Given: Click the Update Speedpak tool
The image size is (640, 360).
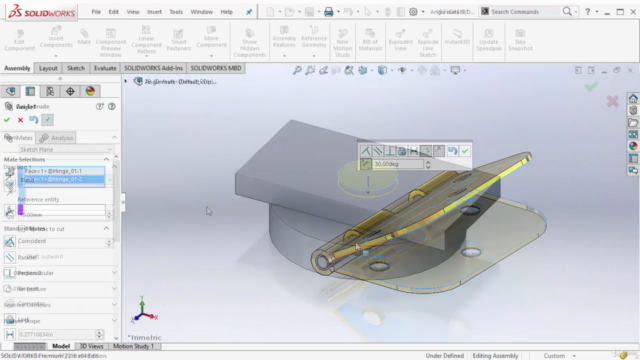Looking at the screenshot, I should coord(489,40).
